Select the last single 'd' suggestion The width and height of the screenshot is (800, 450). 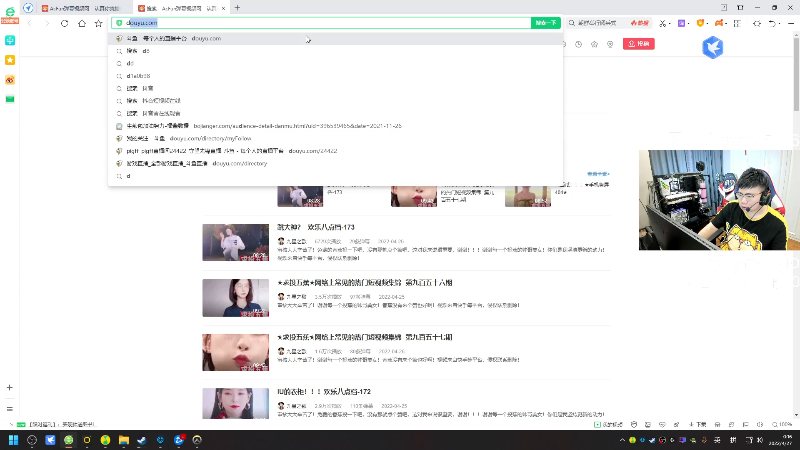[x=336, y=176]
